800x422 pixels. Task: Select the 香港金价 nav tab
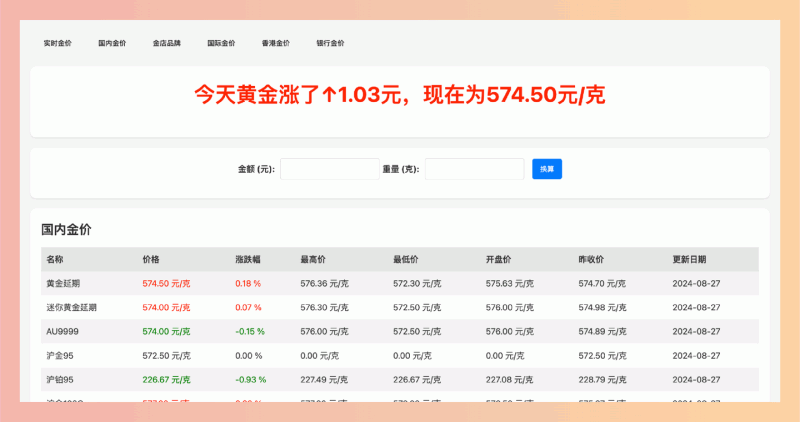click(276, 43)
